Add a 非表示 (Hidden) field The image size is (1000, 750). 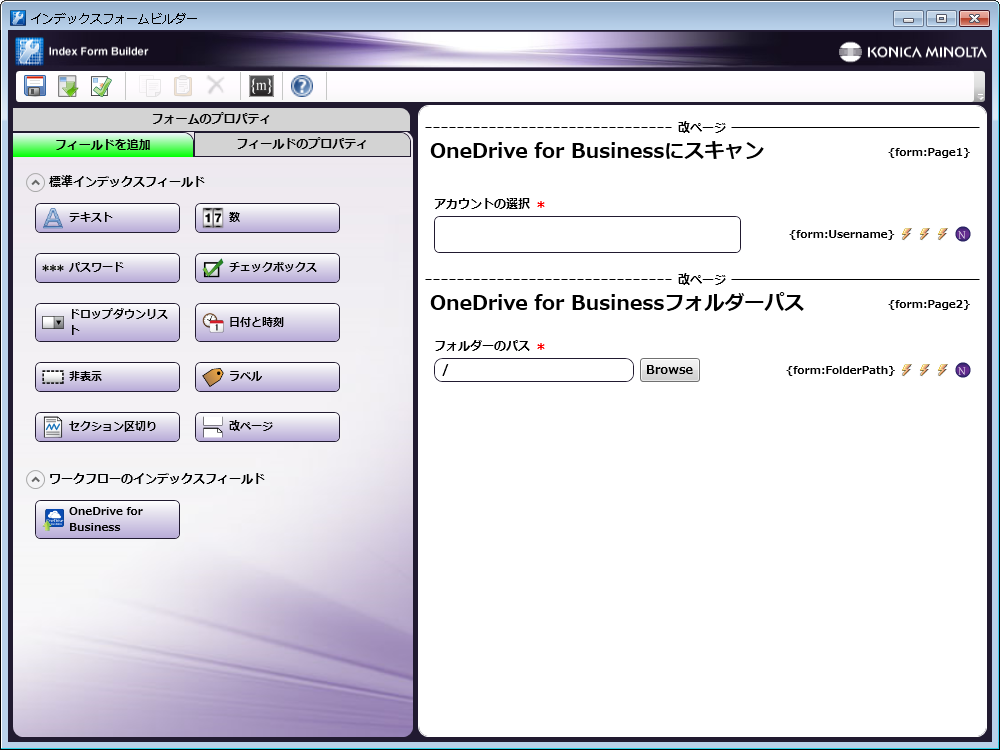(x=107, y=377)
